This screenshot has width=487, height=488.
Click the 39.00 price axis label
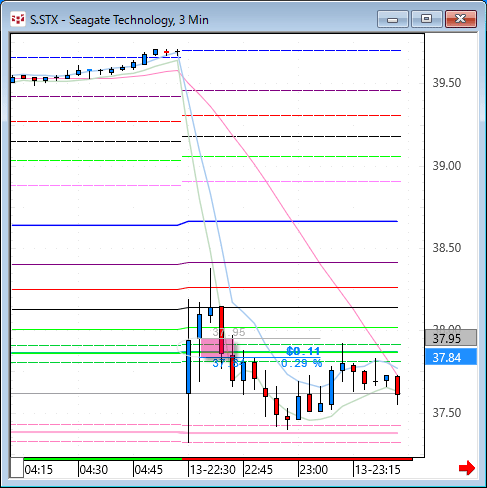click(x=447, y=165)
